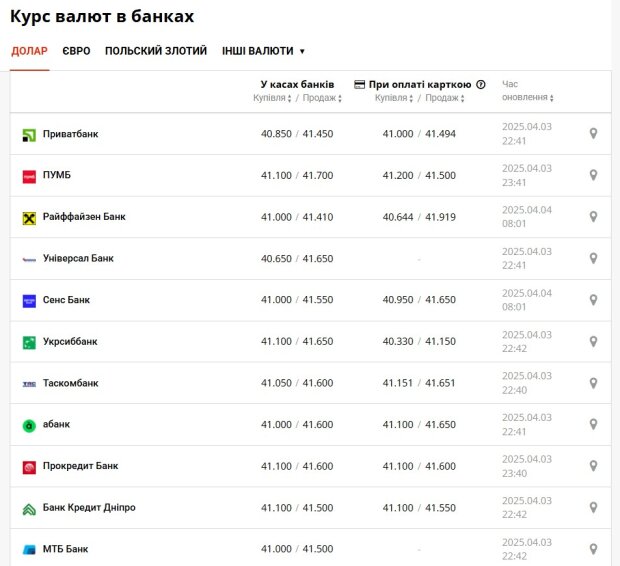Click the red Прокредит Банк logo

click(x=29, y=468)
